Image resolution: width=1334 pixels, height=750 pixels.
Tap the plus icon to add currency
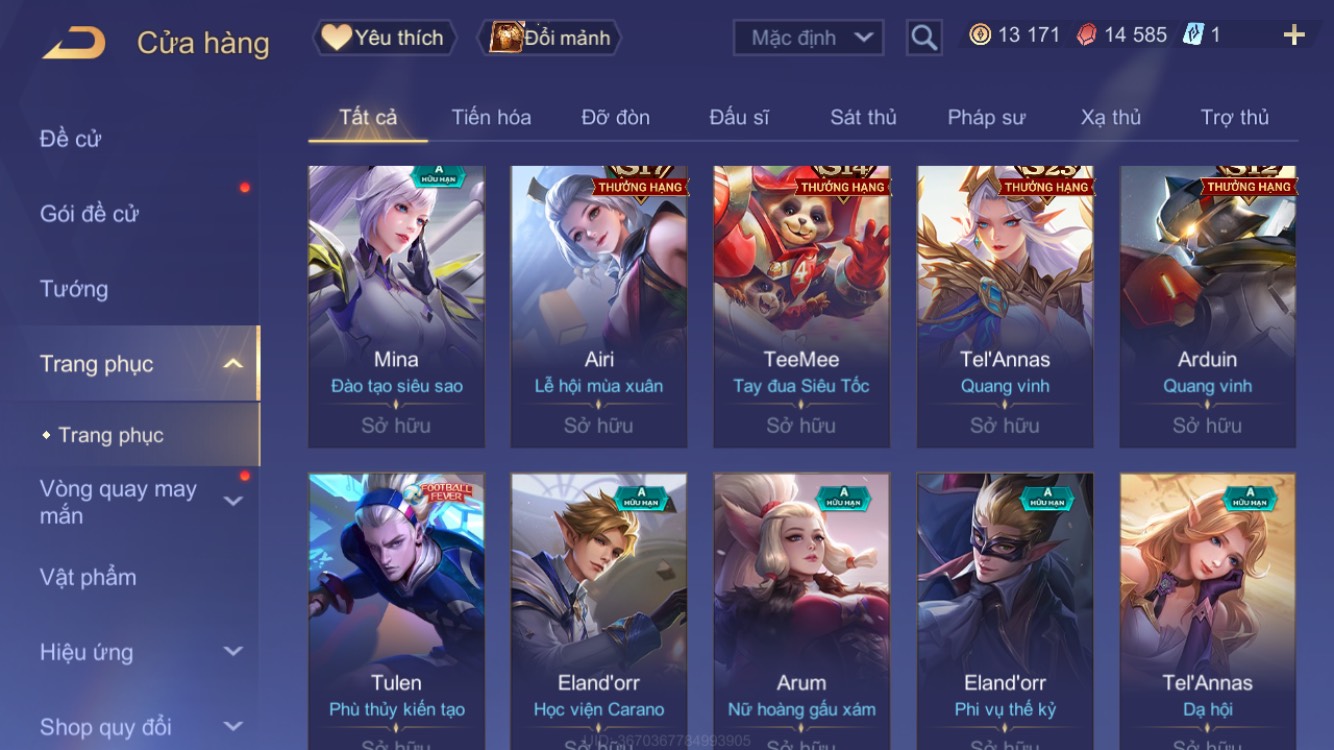[1294, 35]
